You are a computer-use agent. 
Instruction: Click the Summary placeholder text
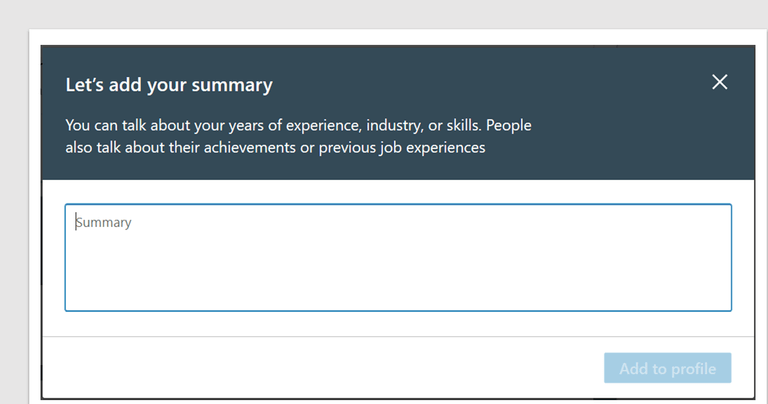(x=103, y=222)
